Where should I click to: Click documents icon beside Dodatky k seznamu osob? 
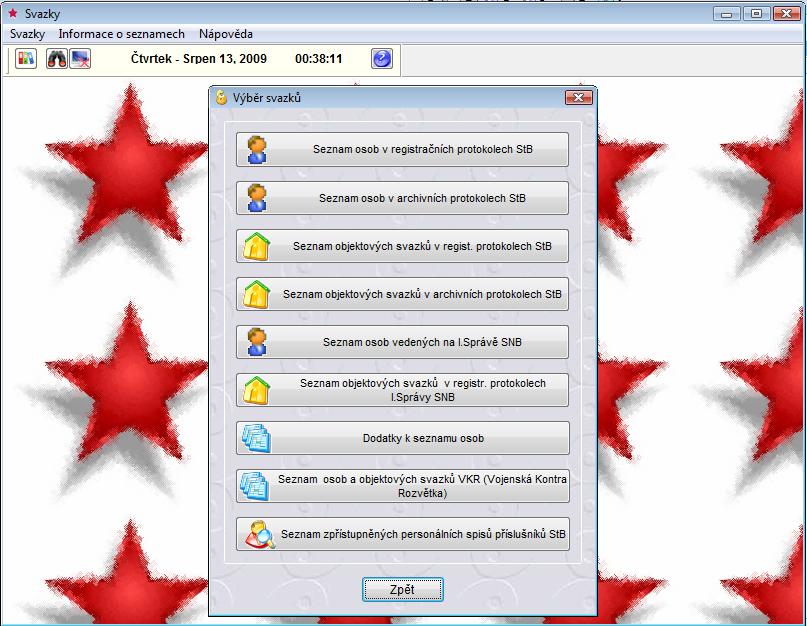256,439
